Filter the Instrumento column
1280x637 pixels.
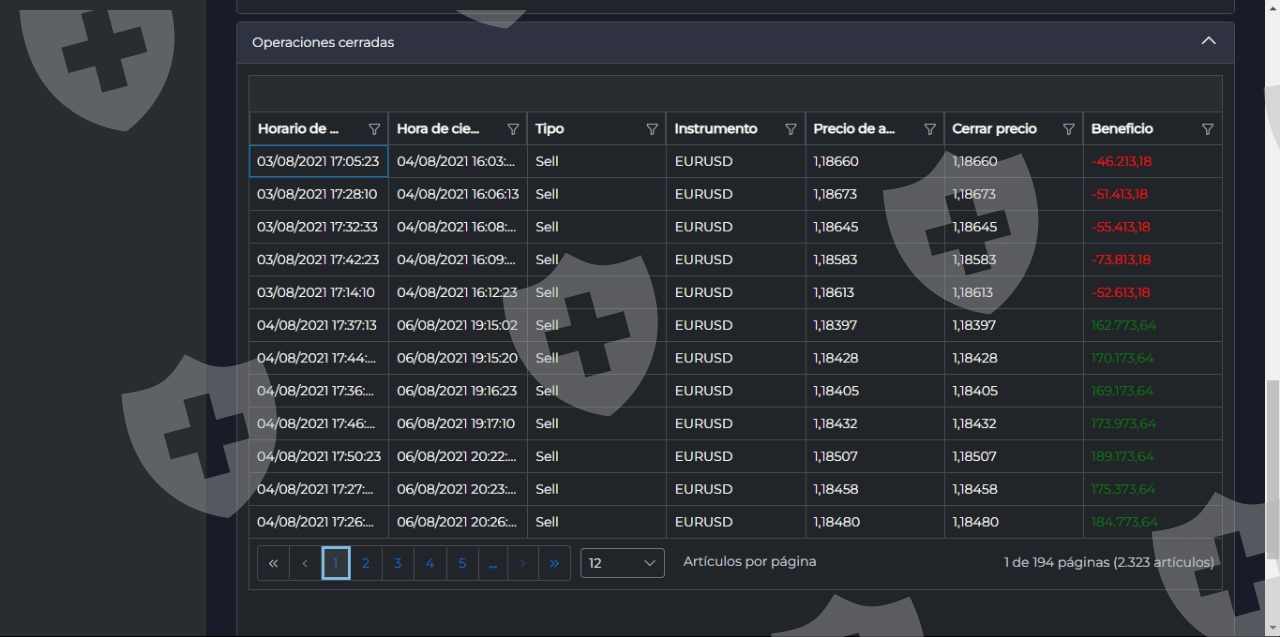(791, 129)
